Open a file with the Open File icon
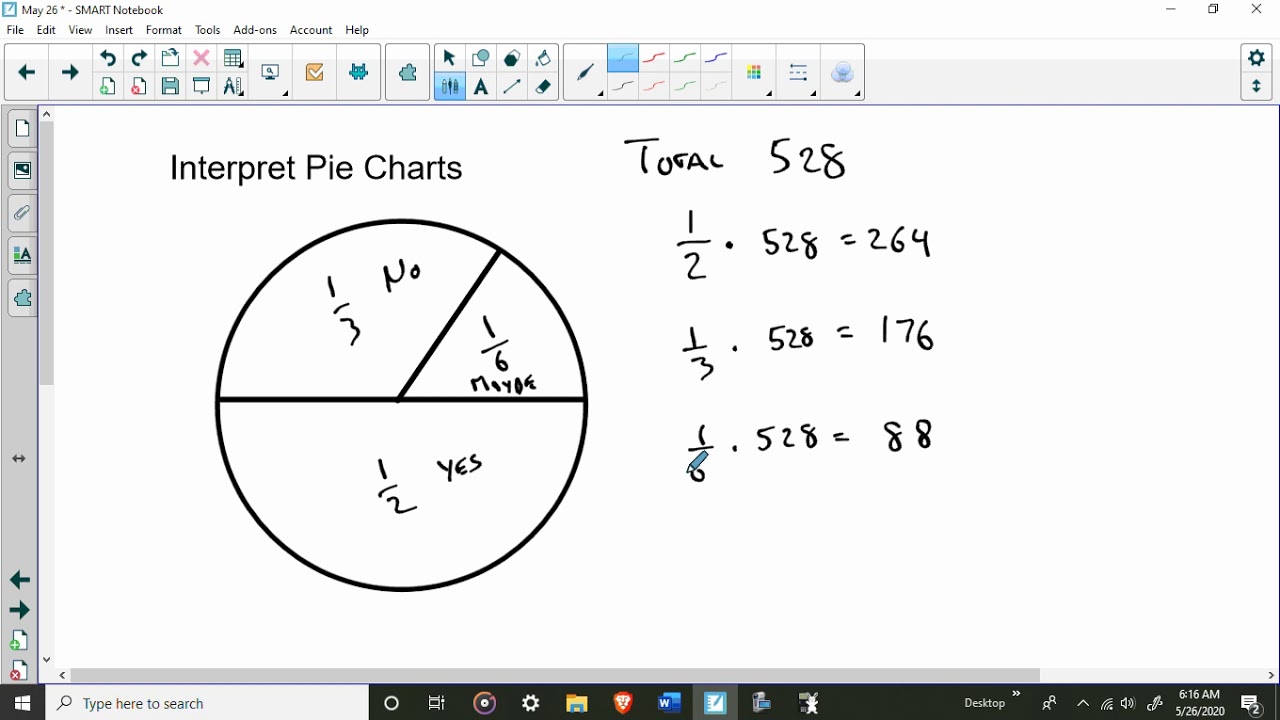The height and width of the screenshot is (720, 1280). [x=170, y=58]
